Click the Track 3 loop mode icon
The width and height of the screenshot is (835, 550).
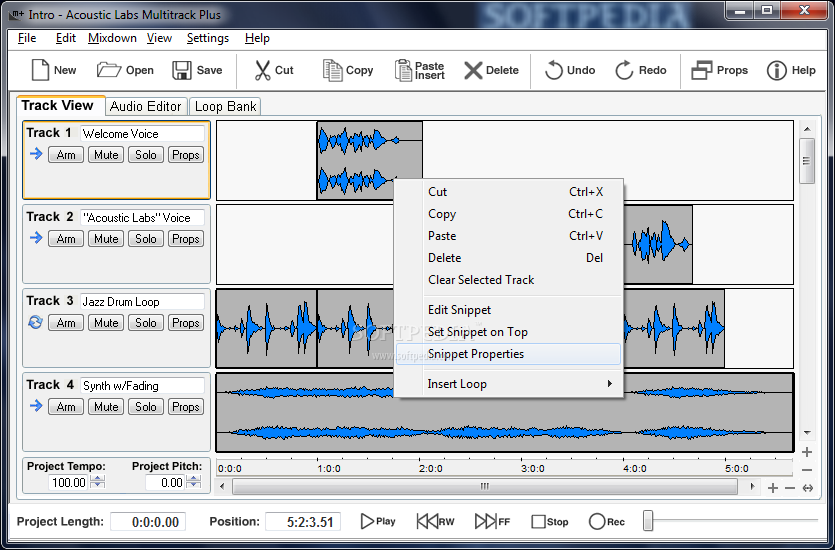point(35,322)
